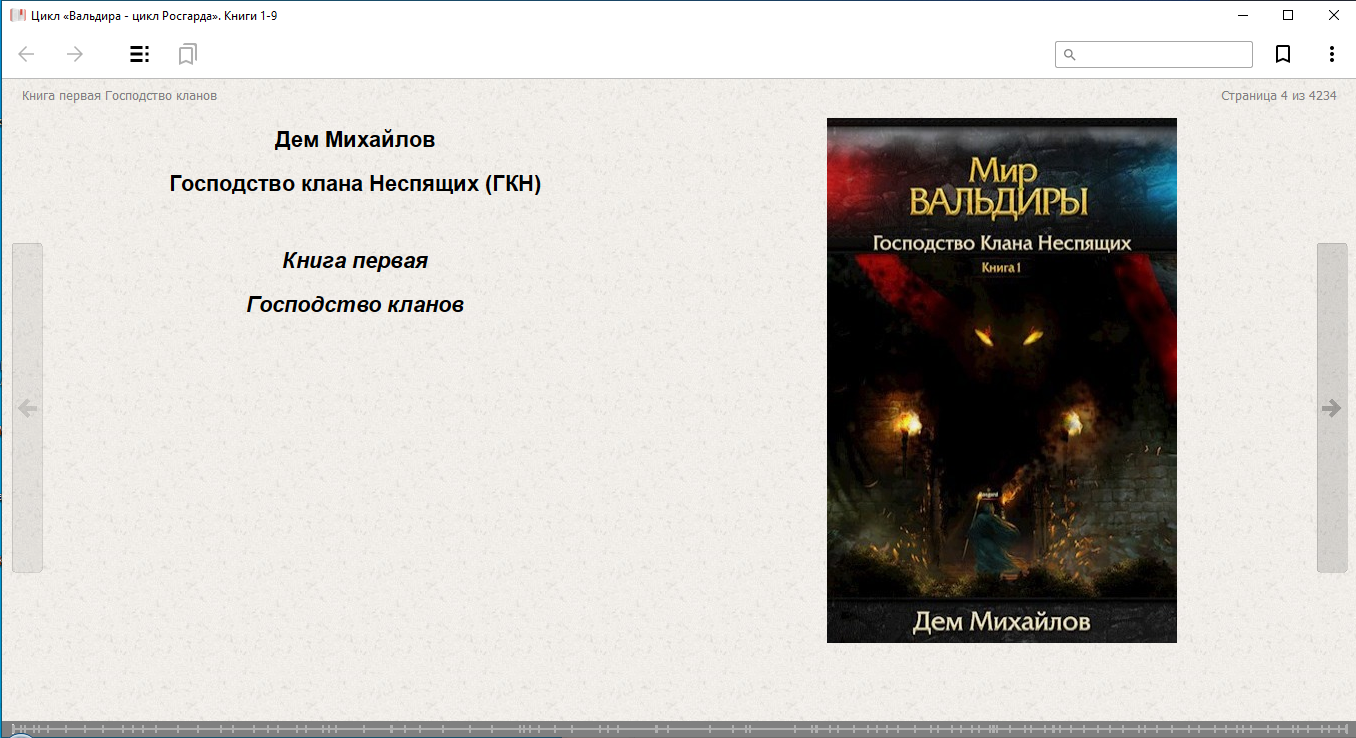This screenshot has height=738, width=1356.
Task: Close the book reader window
Action: 1333,15
